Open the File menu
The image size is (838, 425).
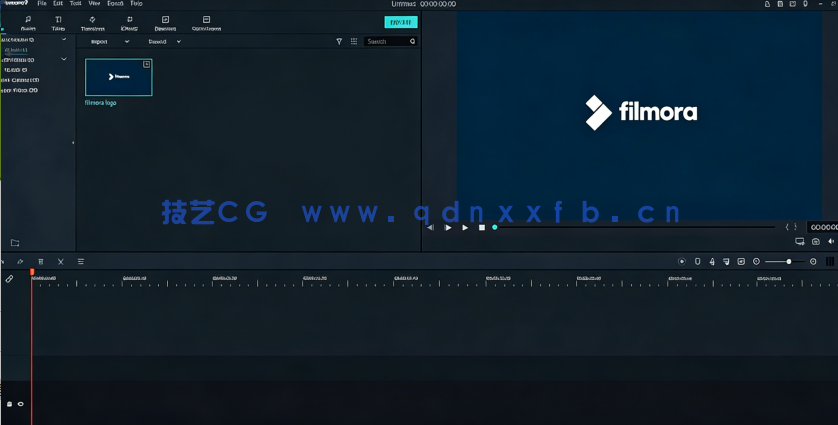[x=42, y=4]
